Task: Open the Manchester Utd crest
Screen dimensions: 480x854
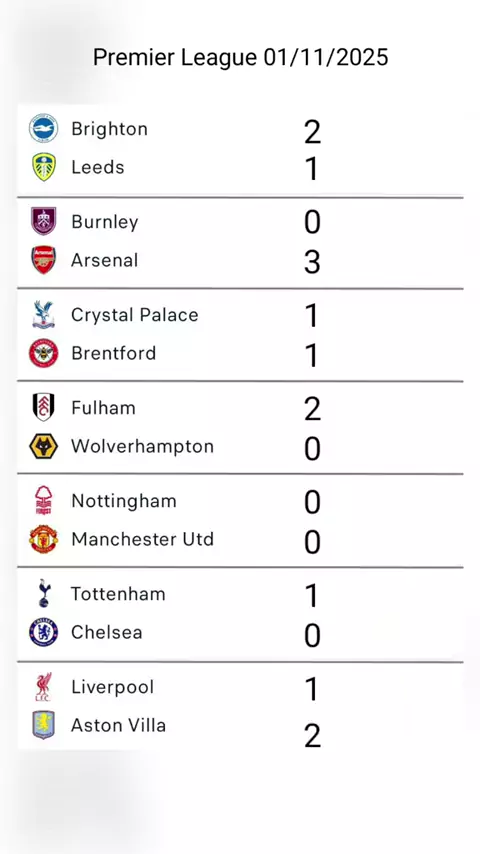Action: pos(44,539)
